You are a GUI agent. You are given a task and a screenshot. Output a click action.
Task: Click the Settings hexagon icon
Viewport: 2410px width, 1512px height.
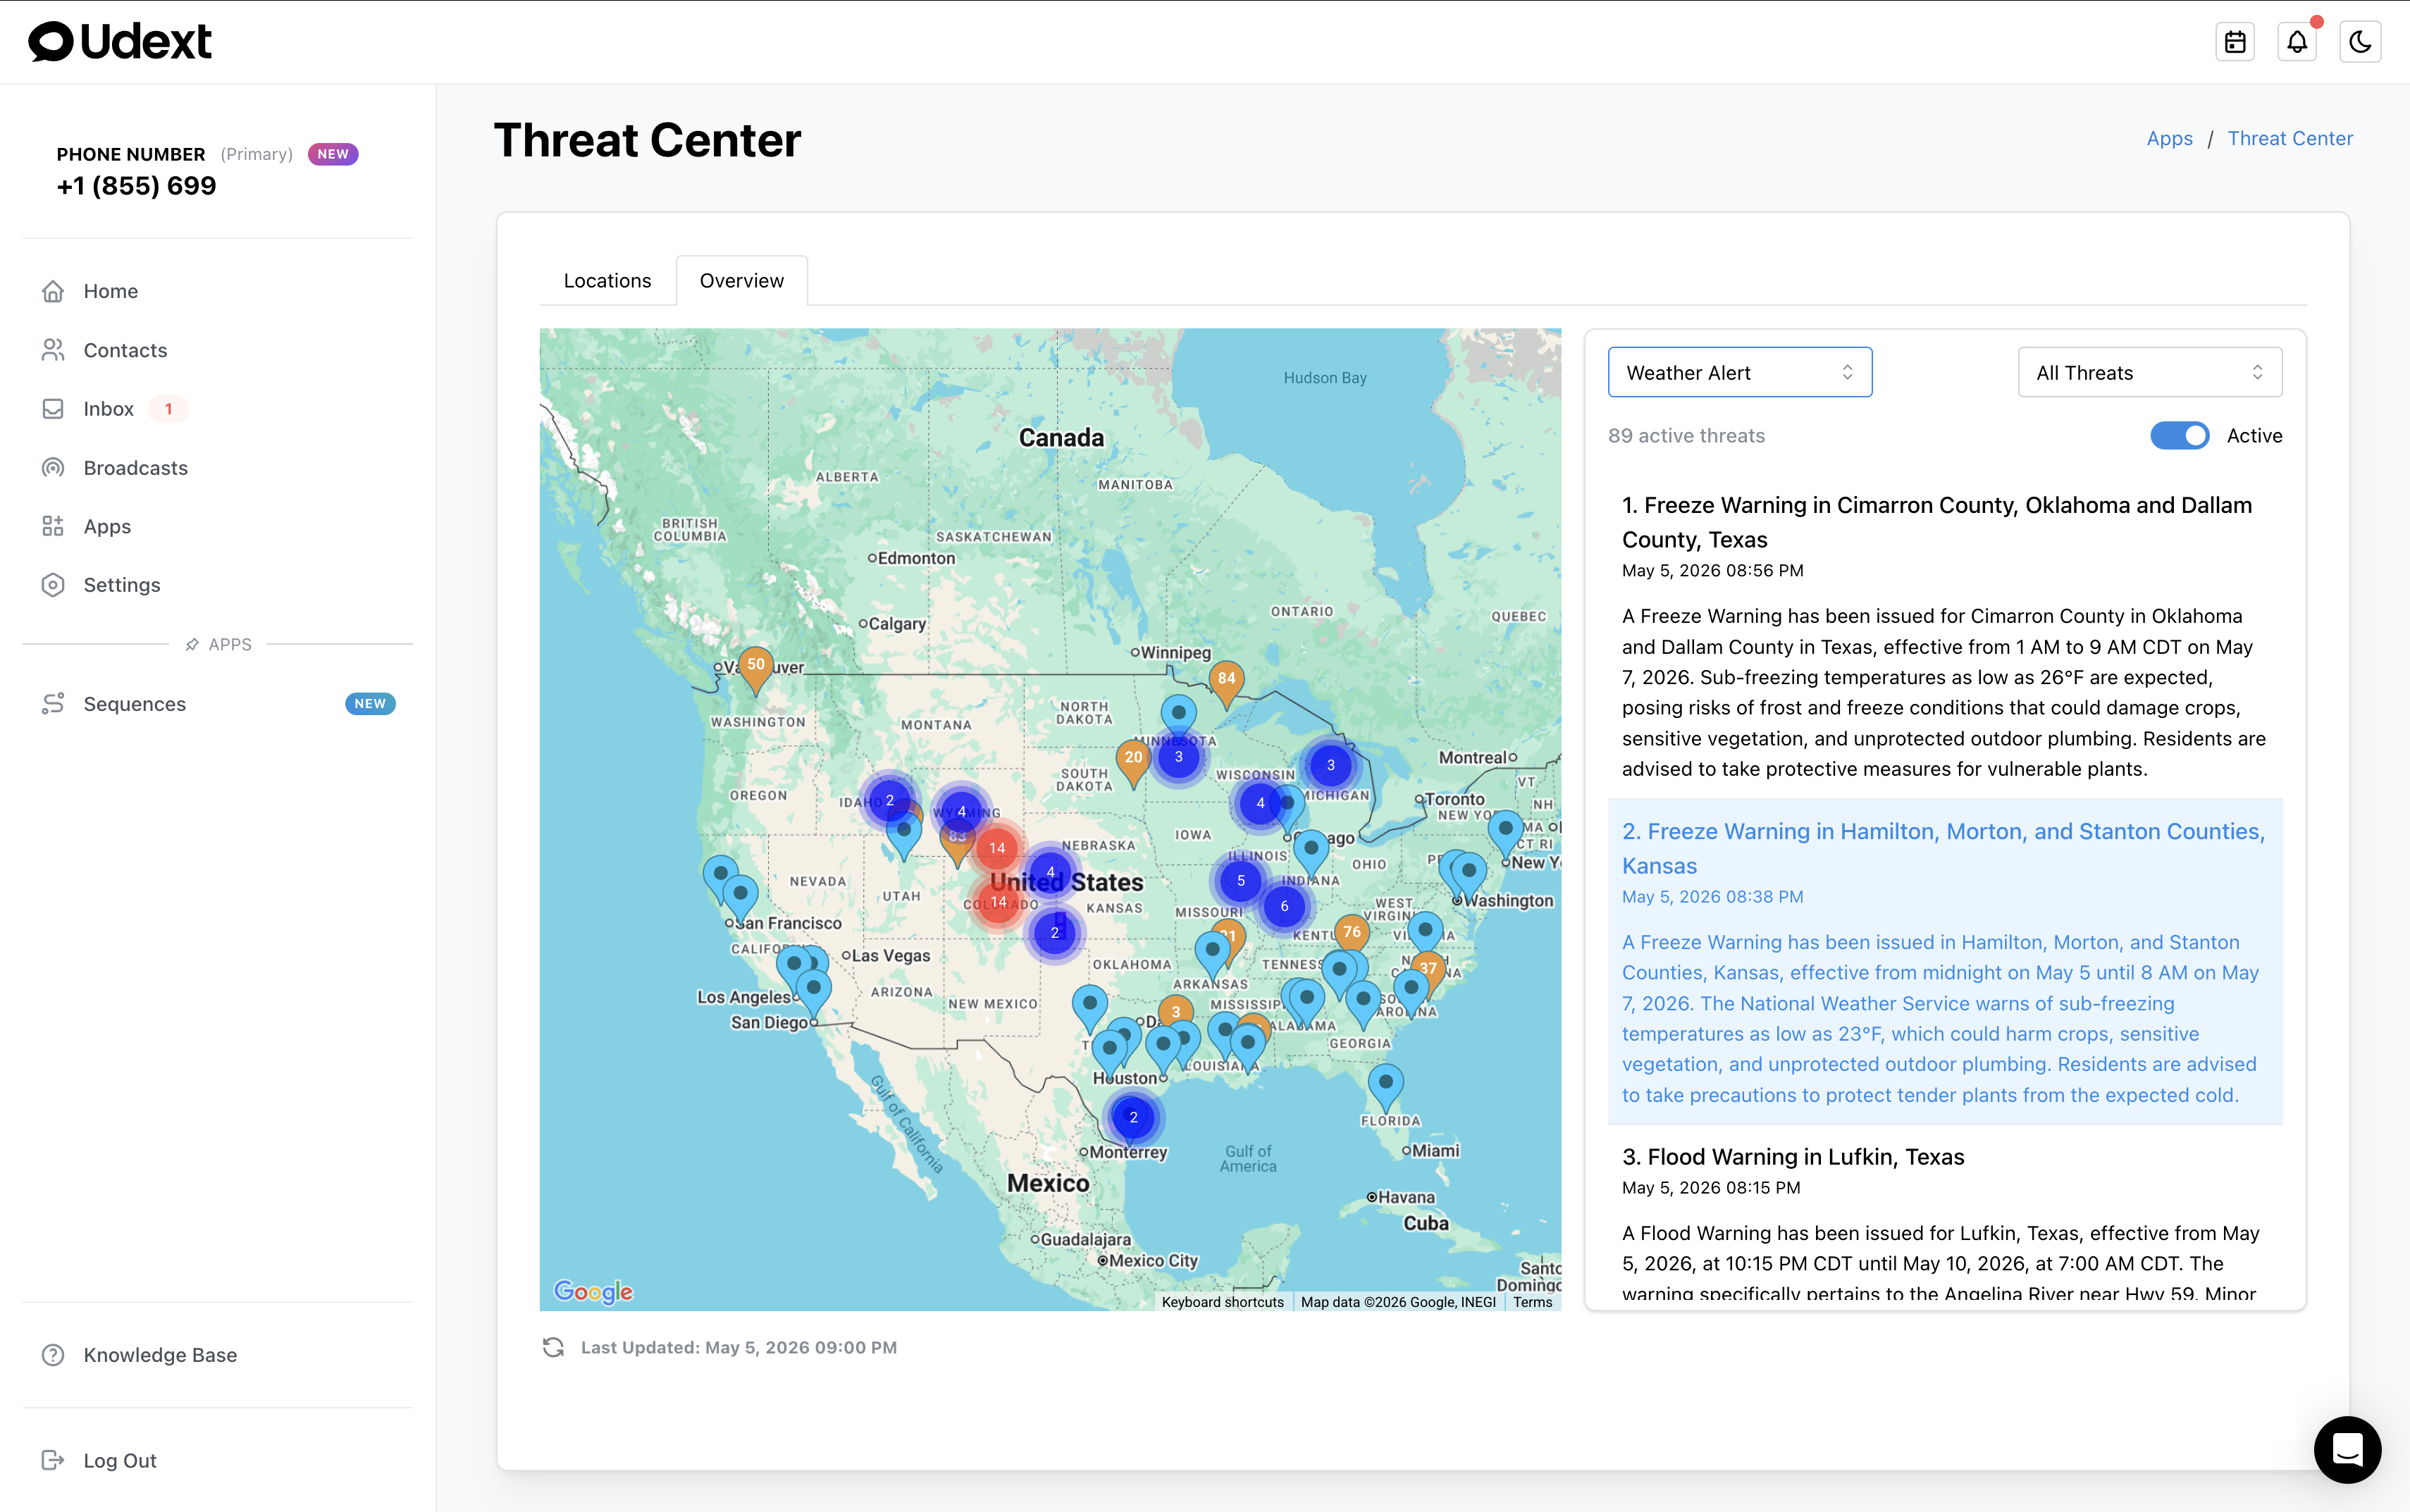(x=53, y=585)
